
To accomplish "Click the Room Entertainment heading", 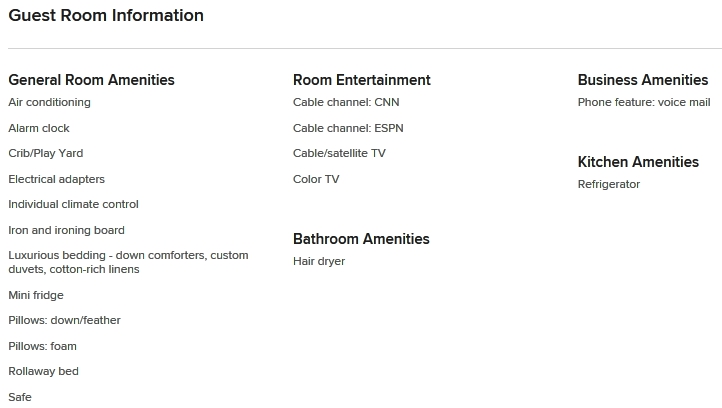I will pos(362,80).
